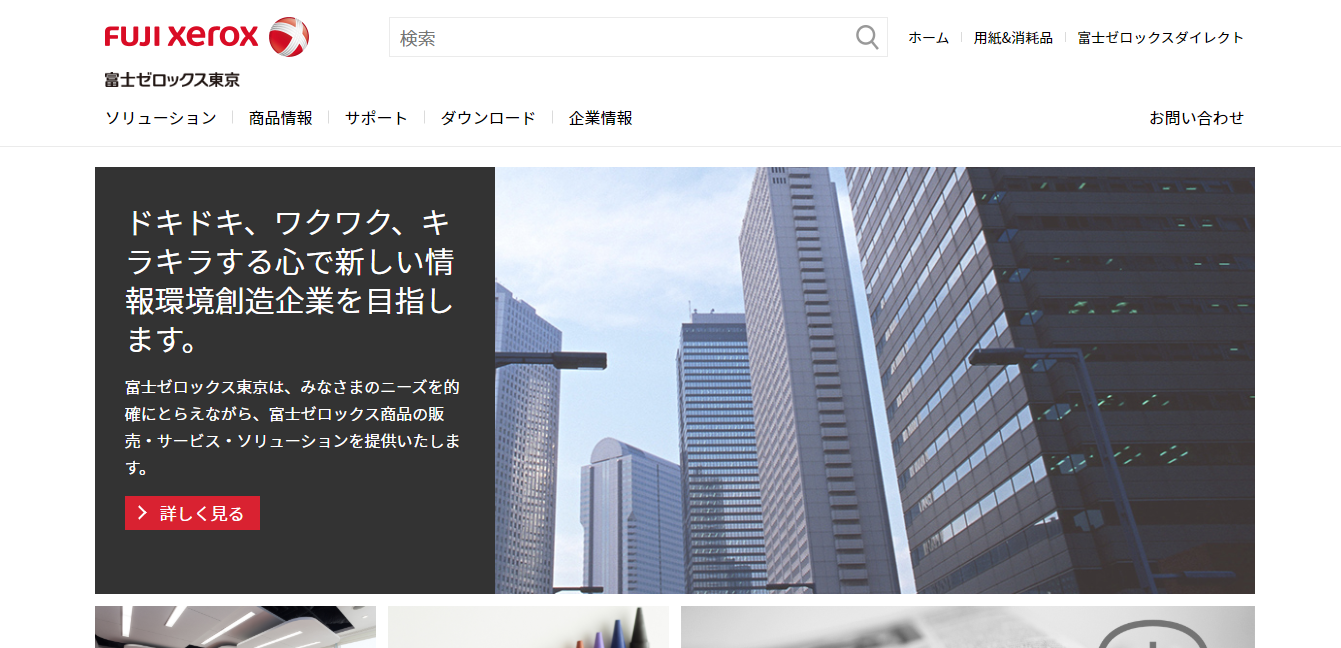This screenshot has width=1341, height=648.
Task: Click the skyscrapers hero banner image
Action: coord(875,380)
